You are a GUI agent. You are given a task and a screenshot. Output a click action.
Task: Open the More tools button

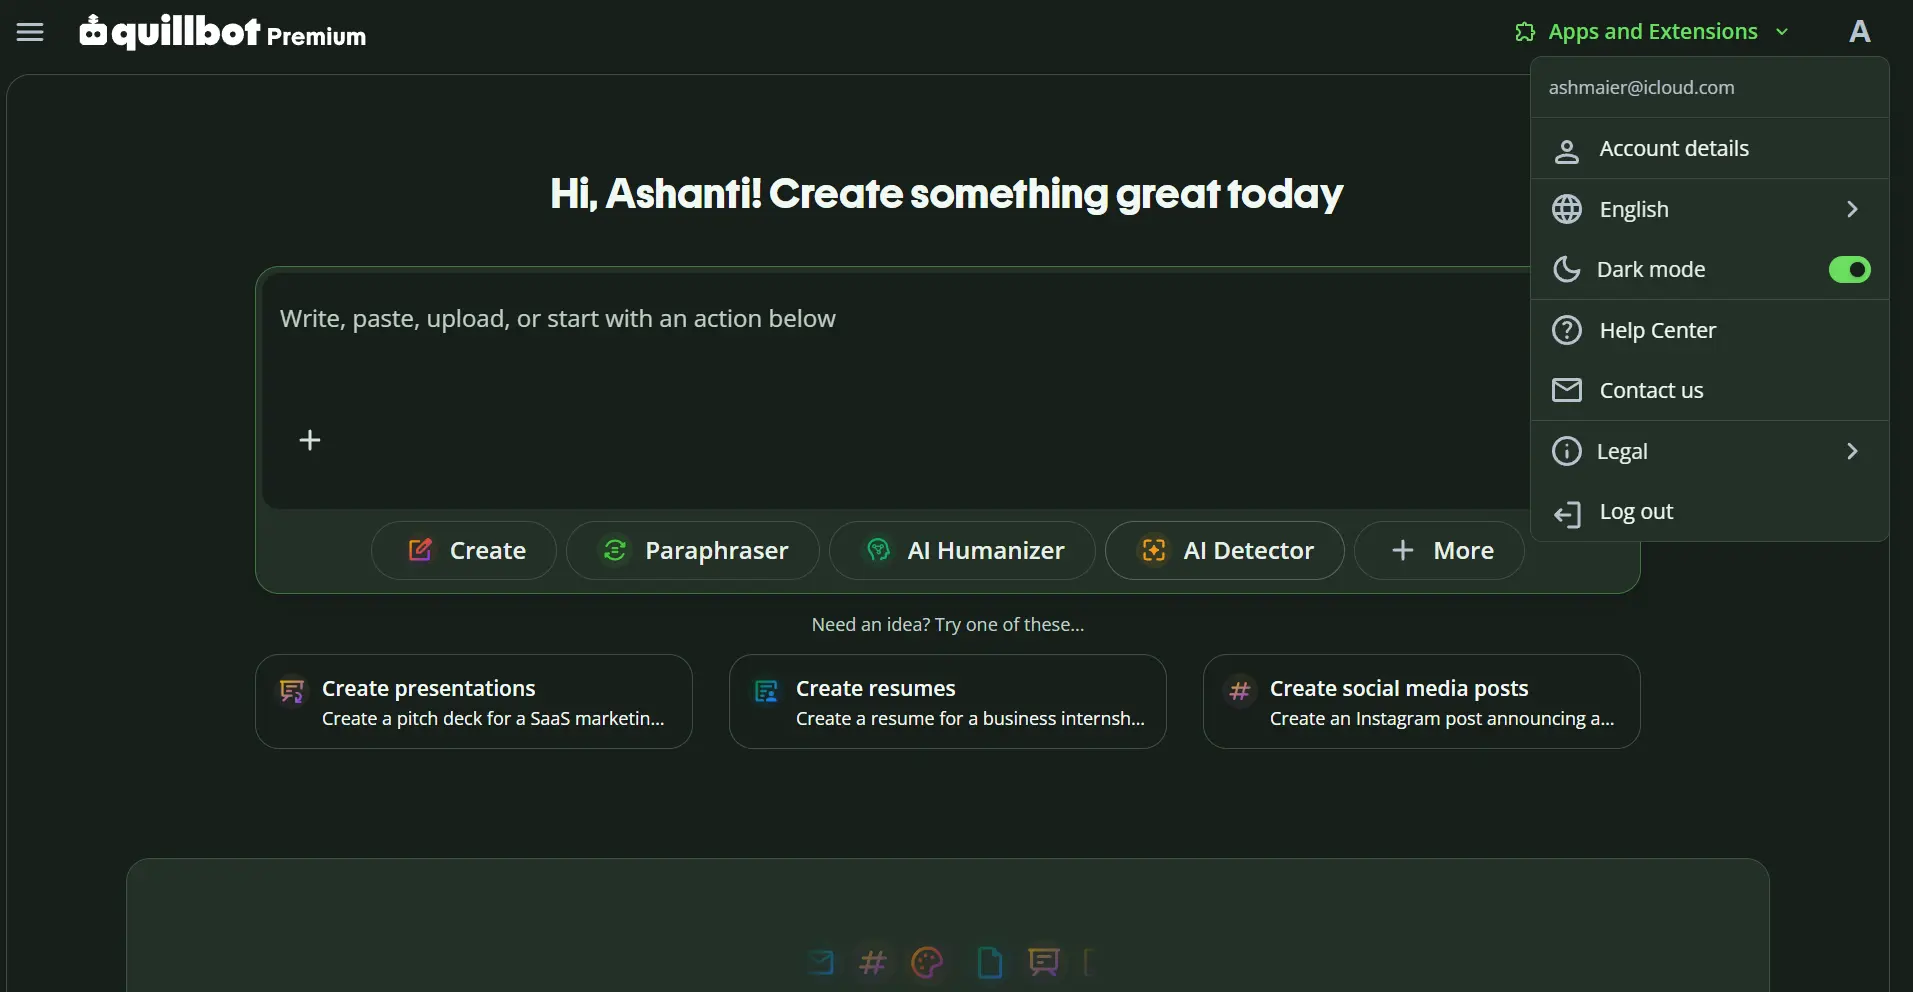(x=1439, y=550)
